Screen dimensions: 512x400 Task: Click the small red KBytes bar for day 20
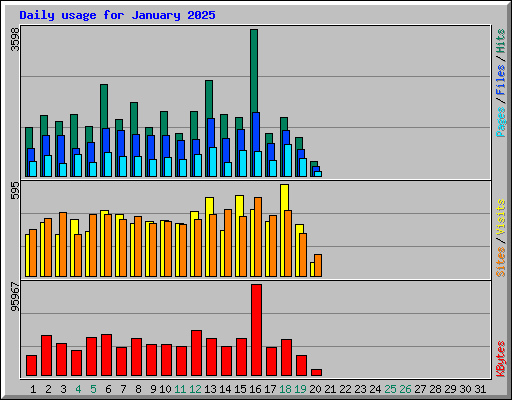[x=316, y=372]
